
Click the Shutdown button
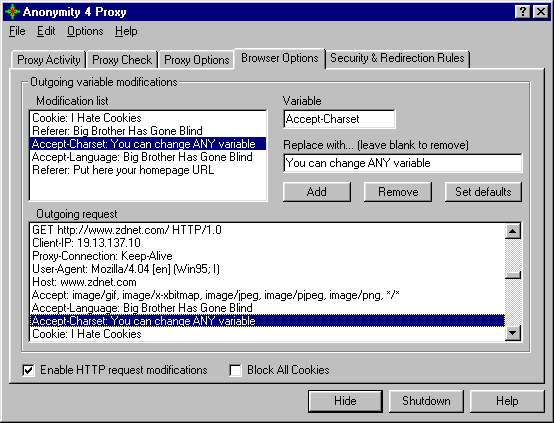(x=426, y=401)
